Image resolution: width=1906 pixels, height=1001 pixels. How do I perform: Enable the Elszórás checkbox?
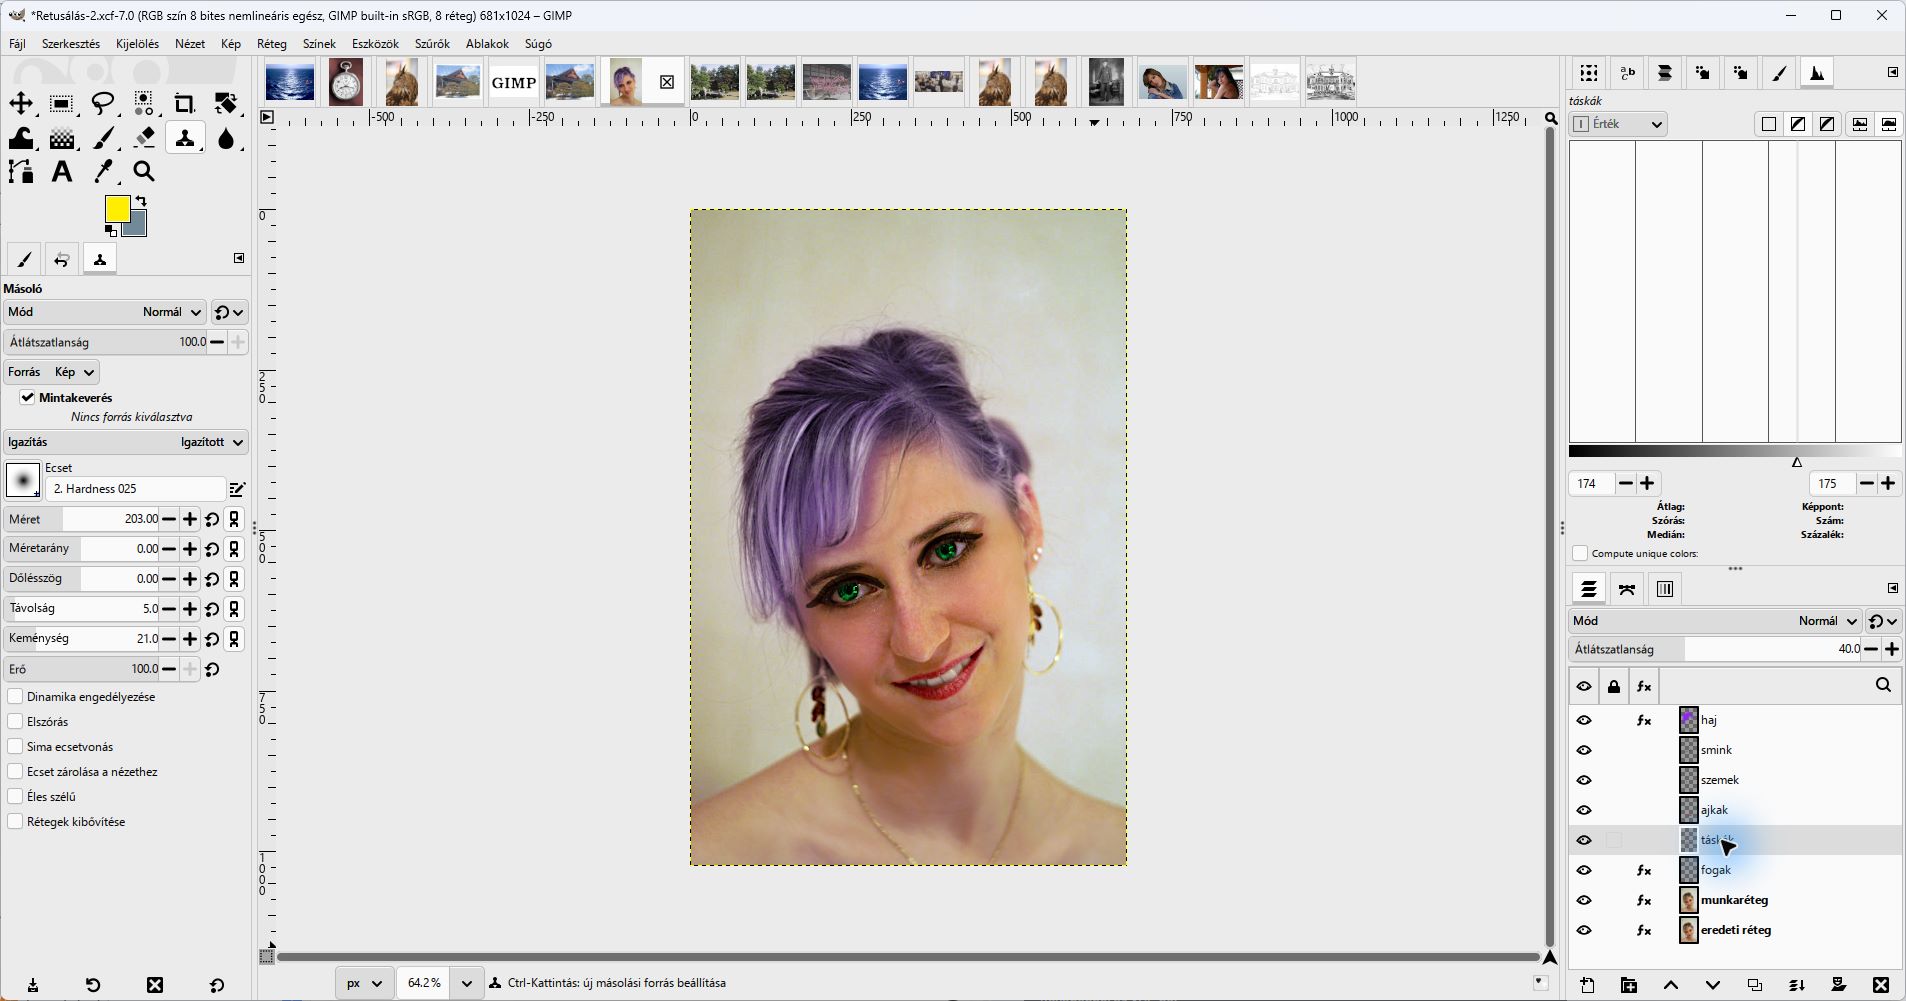(15, 722)
